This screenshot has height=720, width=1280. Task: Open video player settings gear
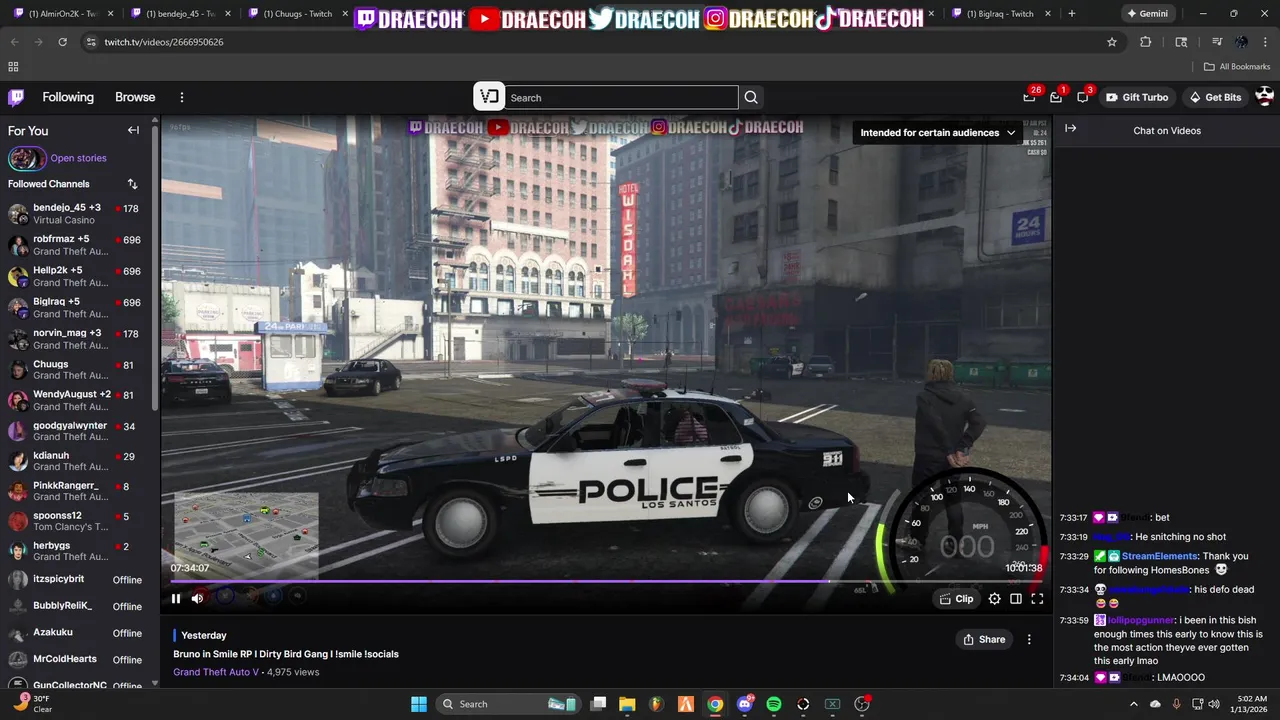tap(994, 599)
